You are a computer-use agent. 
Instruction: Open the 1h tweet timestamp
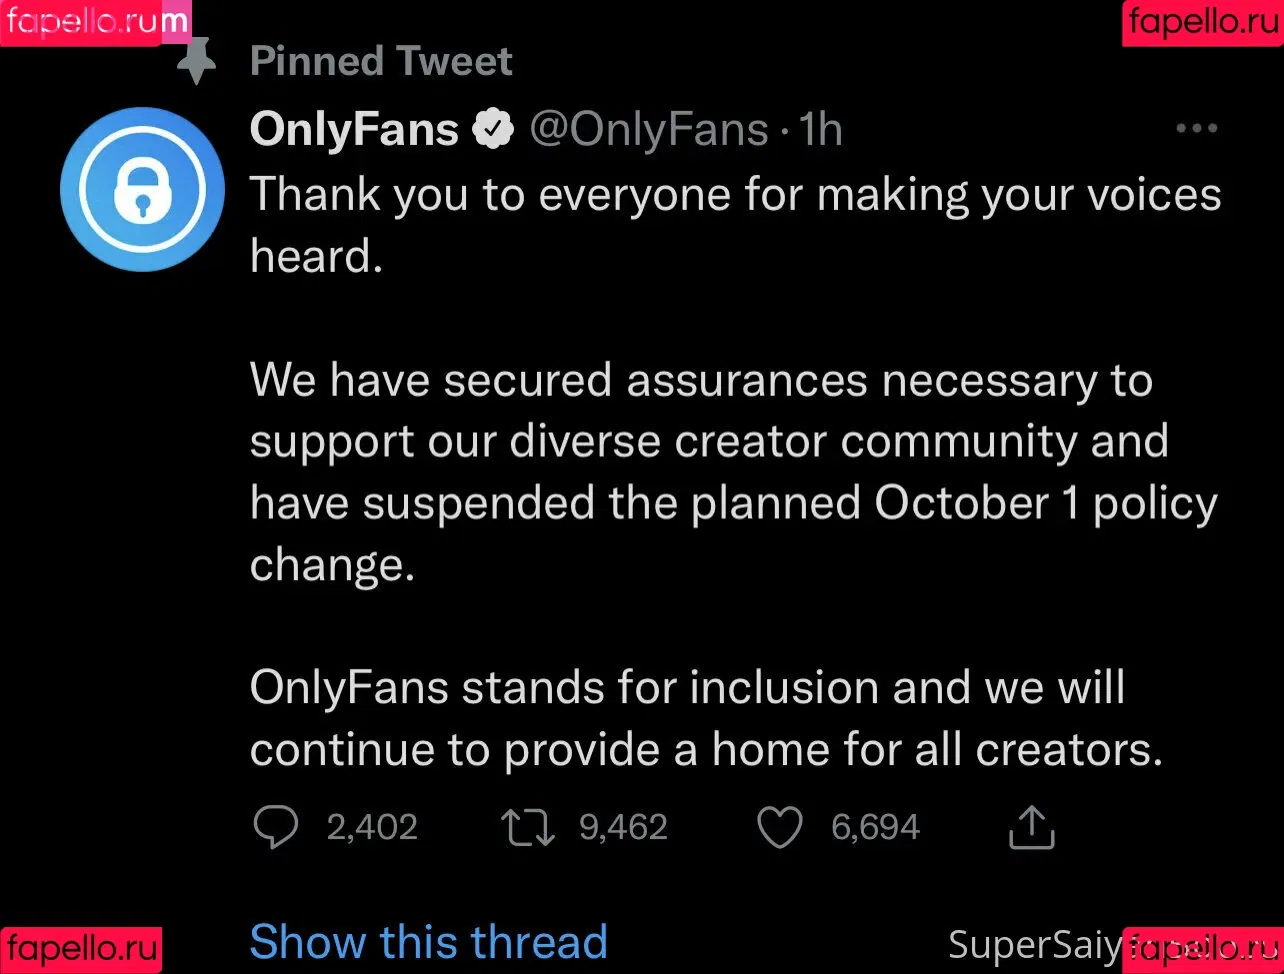tap(820, 130)
